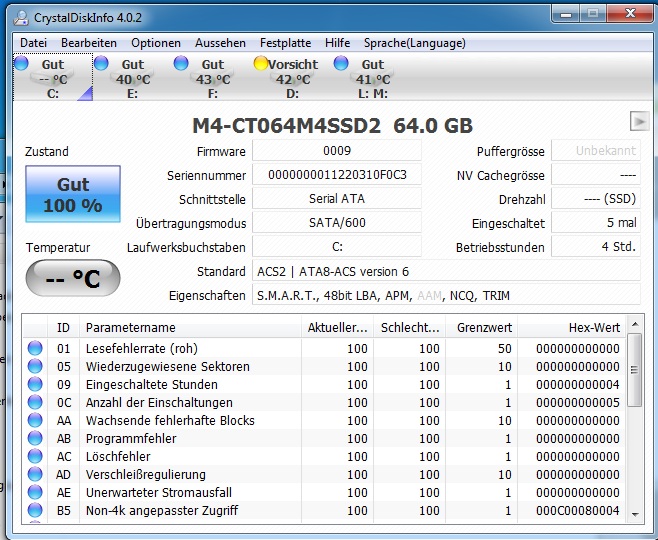Image resolution: width=658 pixels, height=540 pixels.
Task: Click the Schnittstelle field Serial ATA
Action: (337, 198)
